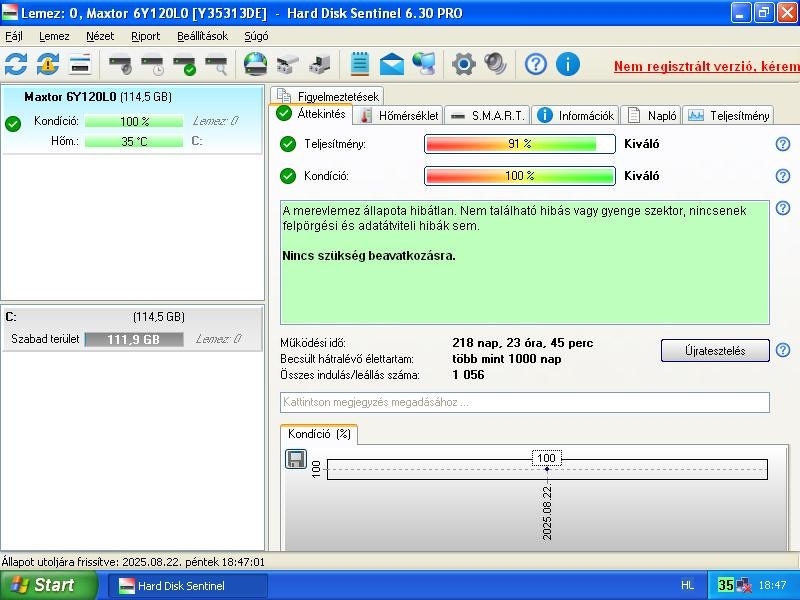Click the '1 056' start/stop count value
Image resolution: width=800 pixels, height=600 pixels.
click(x=468, y=374)
